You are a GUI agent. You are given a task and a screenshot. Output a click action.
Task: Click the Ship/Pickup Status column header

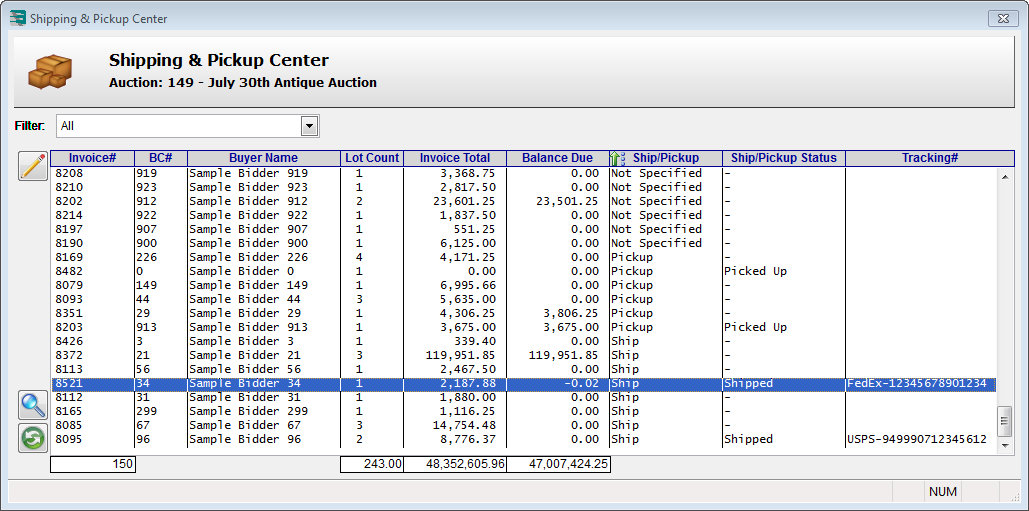click(x=784, y=158)
